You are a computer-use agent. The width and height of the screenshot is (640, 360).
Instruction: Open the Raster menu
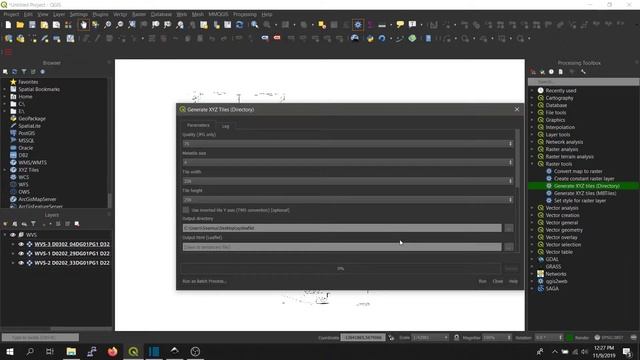[139, 14]
